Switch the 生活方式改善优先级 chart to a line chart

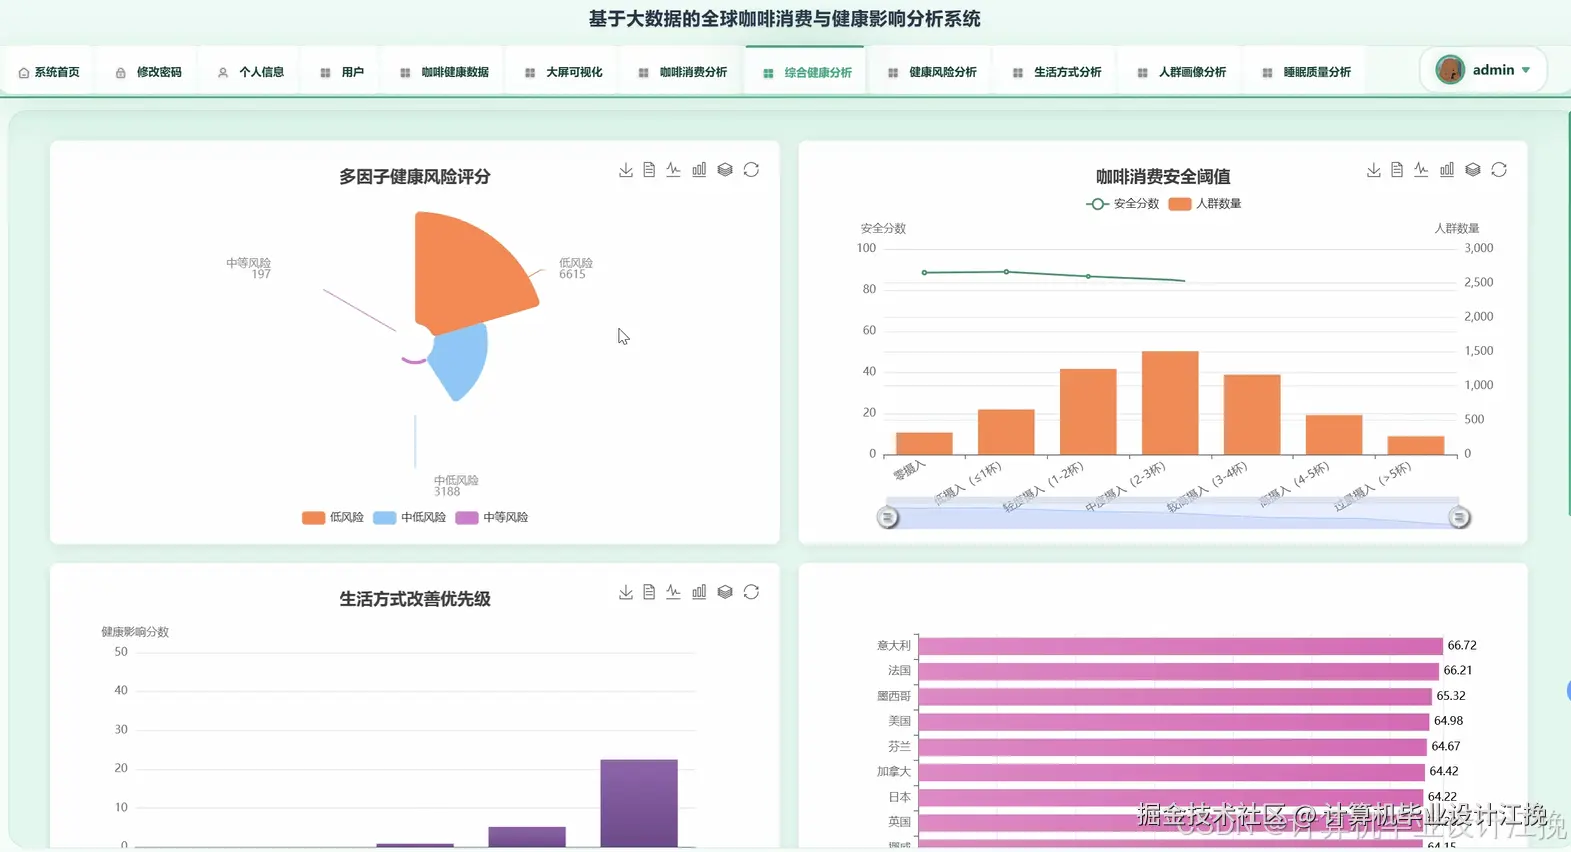click(x=674, y=592)
